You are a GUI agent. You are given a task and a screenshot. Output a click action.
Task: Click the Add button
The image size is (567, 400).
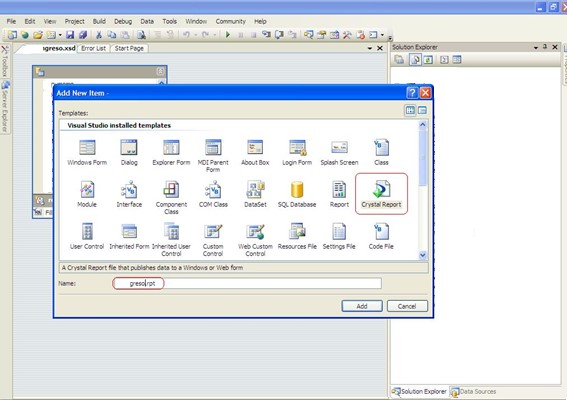[362, 306]
